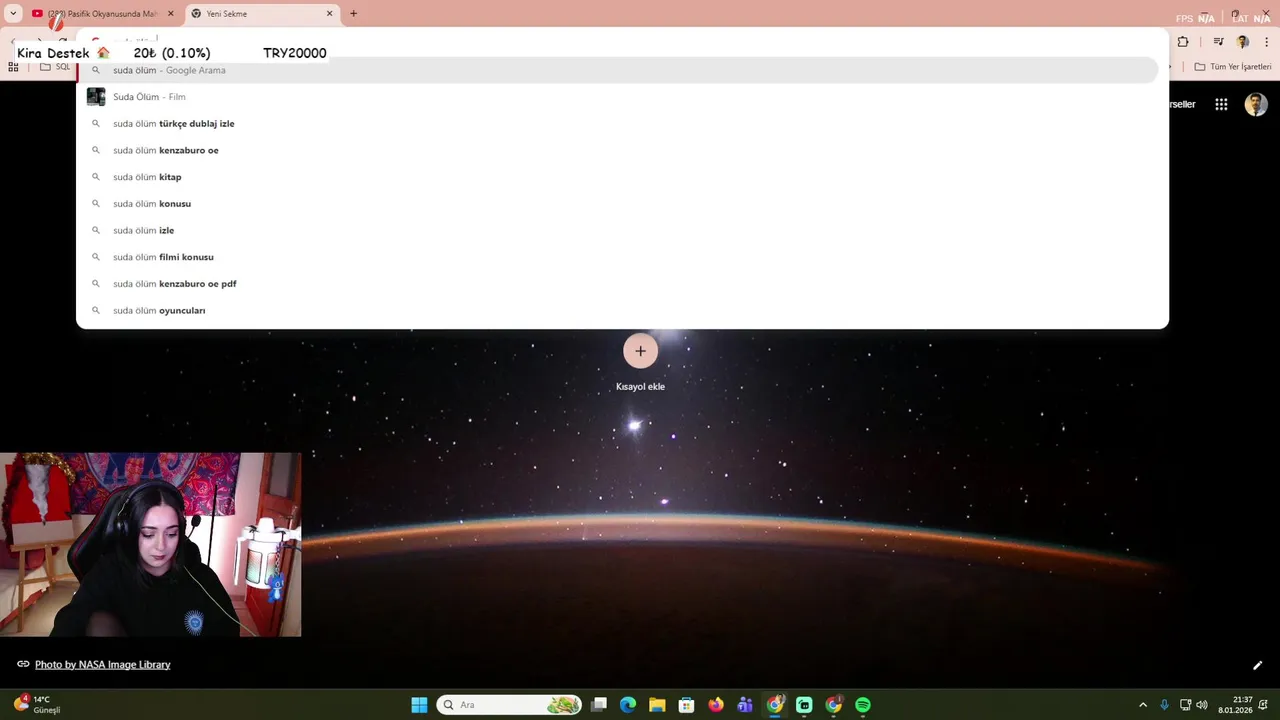The image size is (1280, 720).
Task: Open Chrome three-dot menu
Action: (x=1267, y=42)
